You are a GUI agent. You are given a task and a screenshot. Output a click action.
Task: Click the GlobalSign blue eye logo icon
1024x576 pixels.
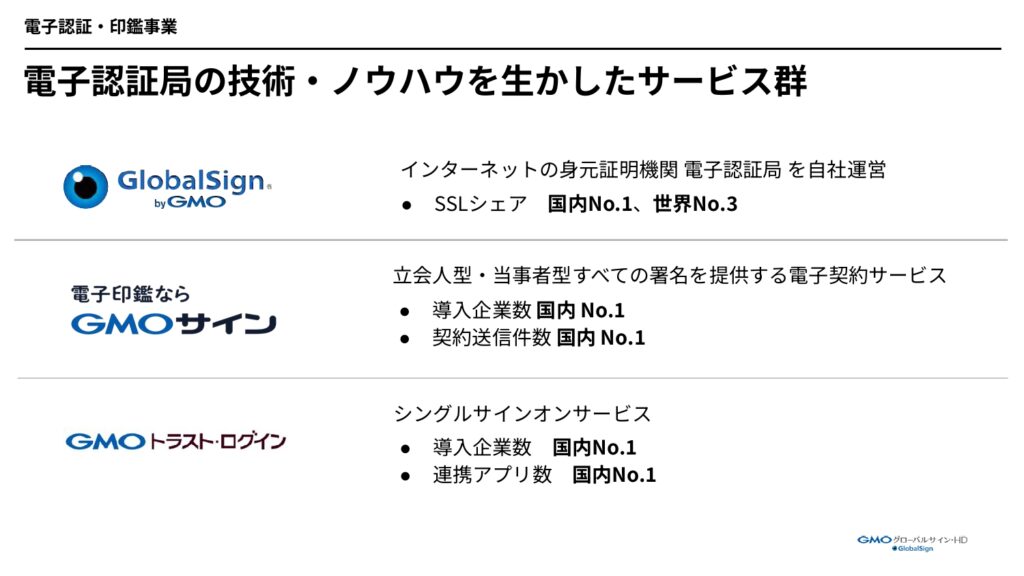click(86, 187)
